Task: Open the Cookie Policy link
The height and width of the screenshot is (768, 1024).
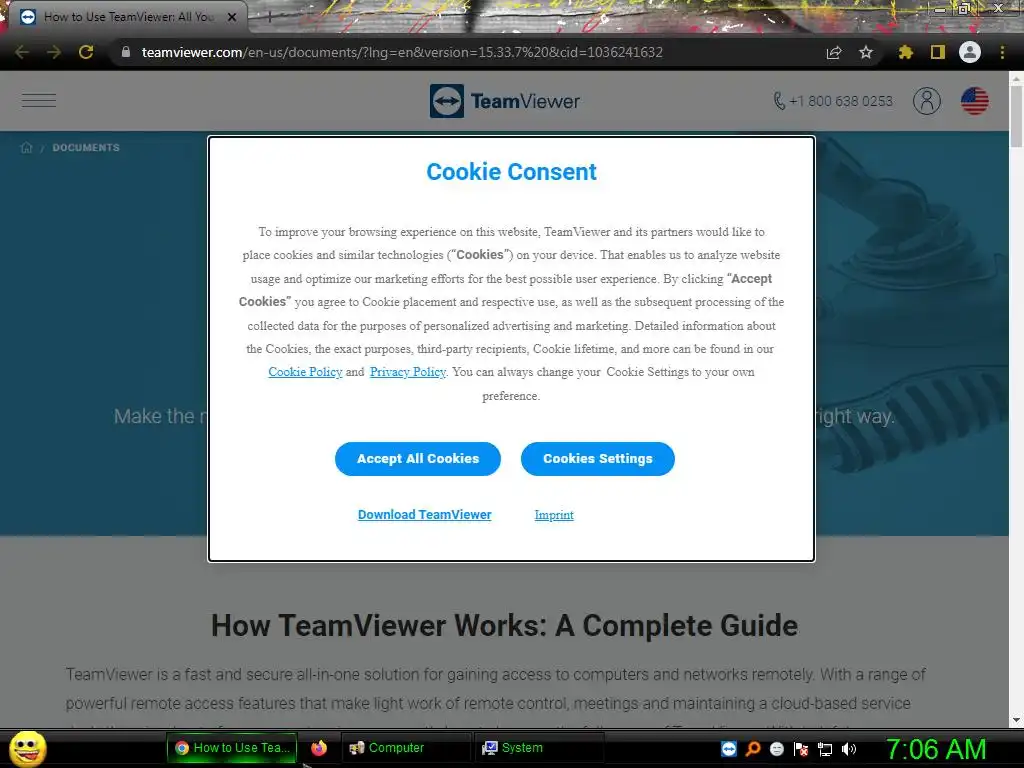Action: point(305,372)
